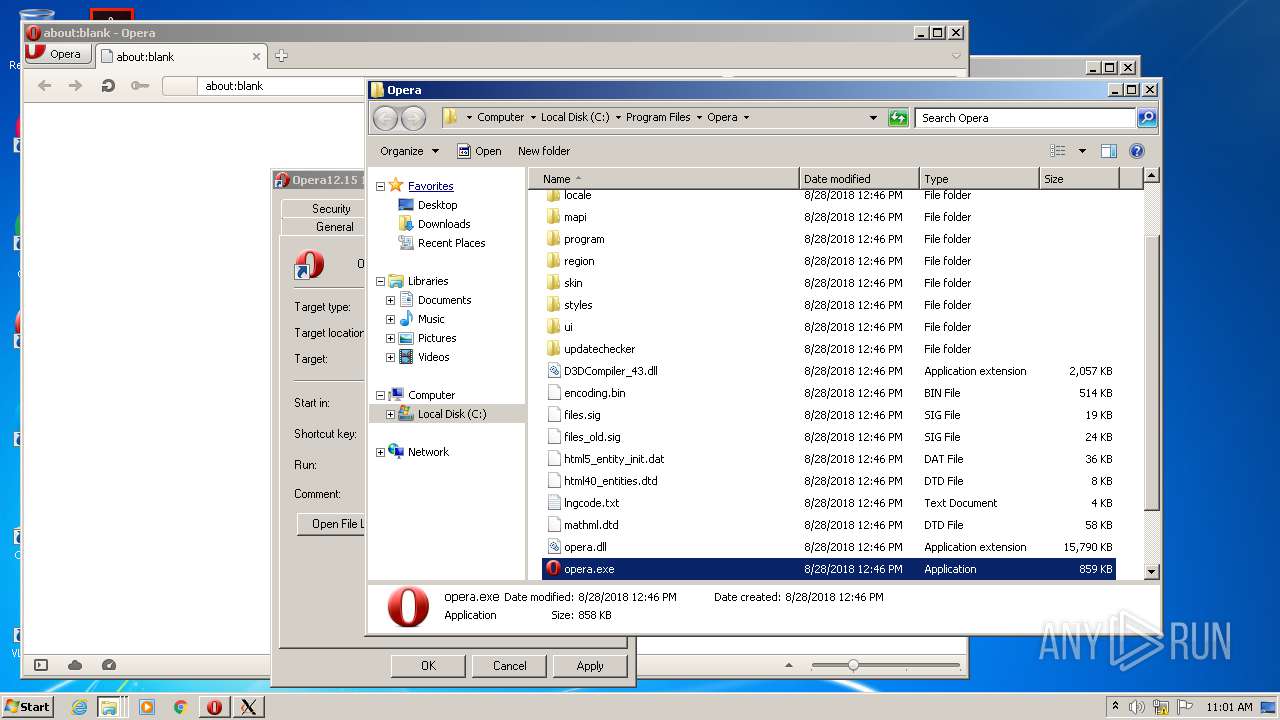
Task: Go forward in Explorer folder history
Action: click(x=413, y=118)
